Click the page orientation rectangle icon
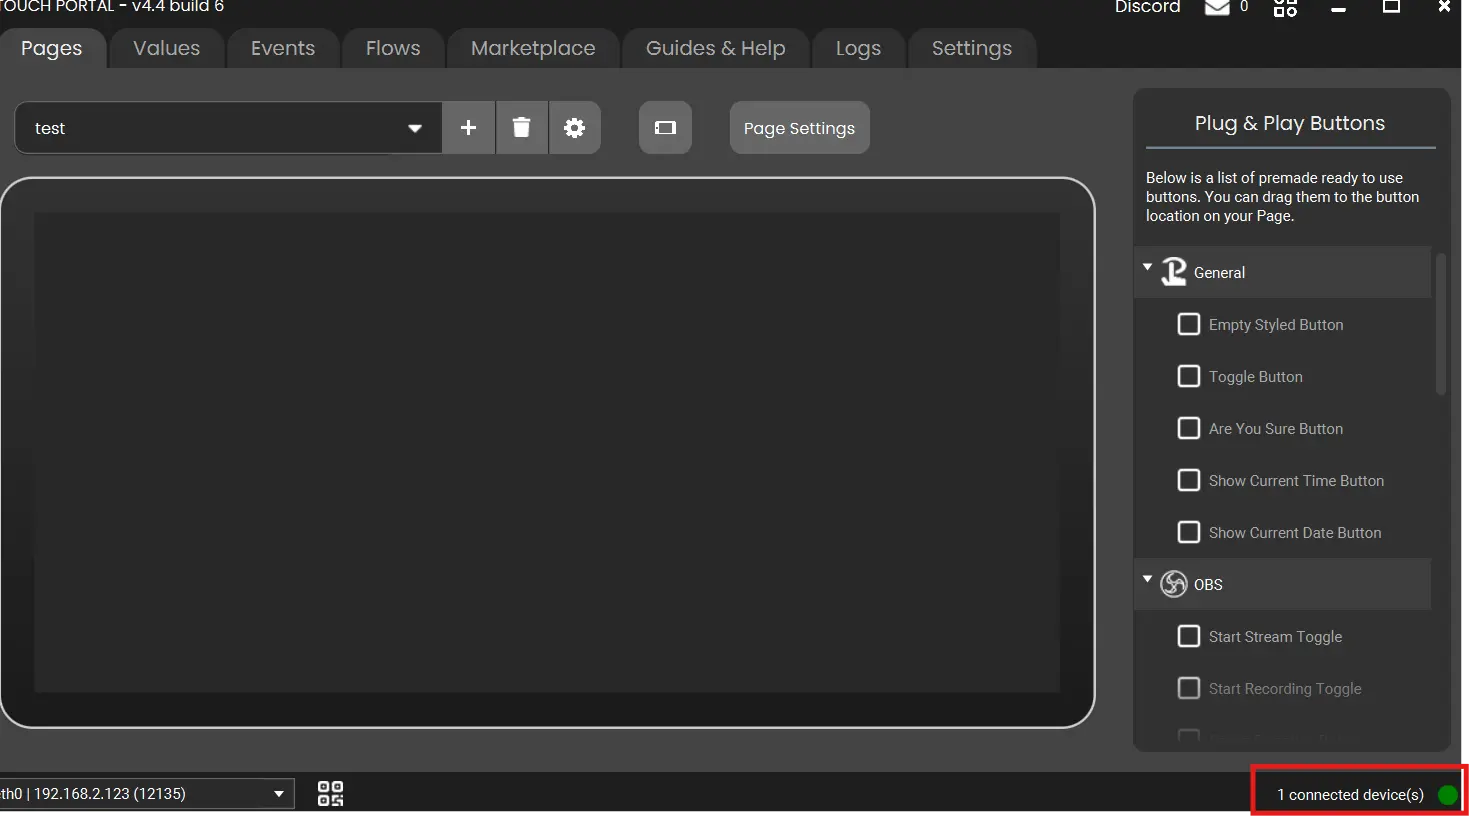 coord(665,128)
